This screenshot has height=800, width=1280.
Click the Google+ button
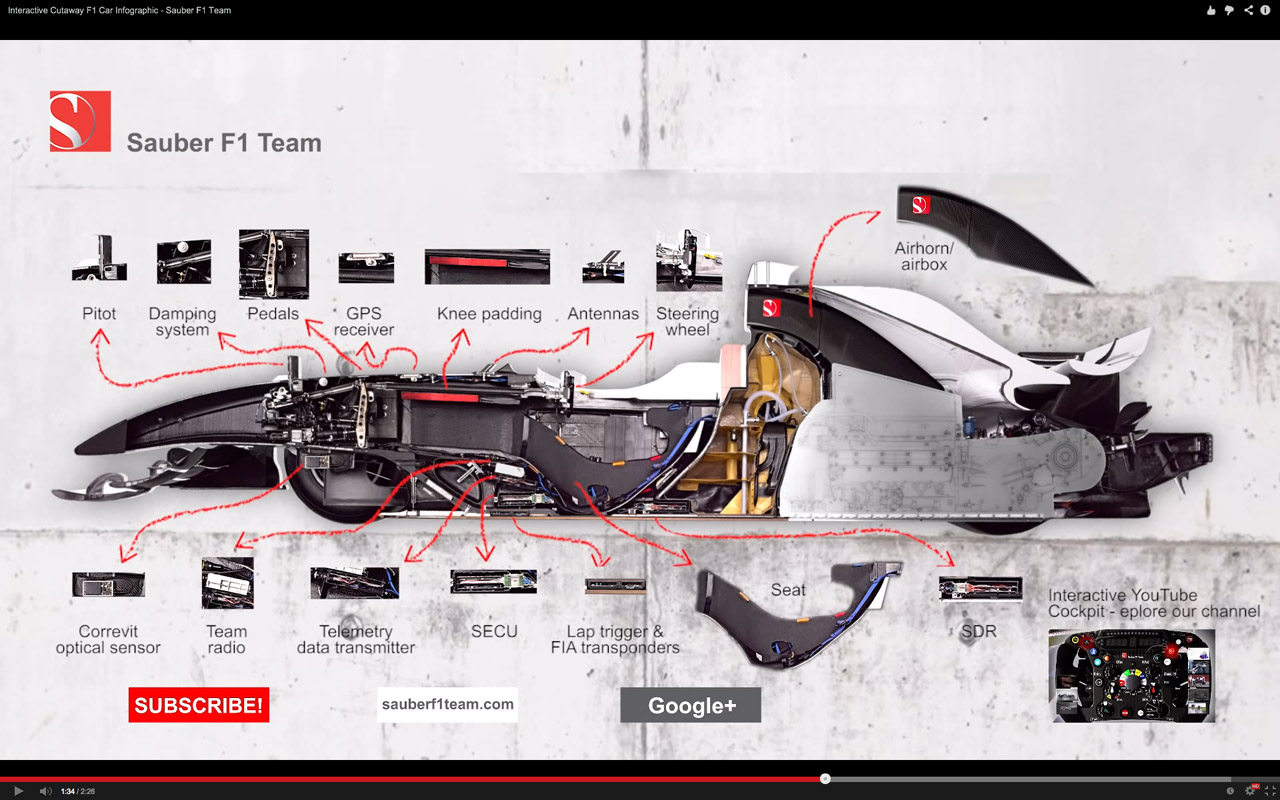click(691, 705)
